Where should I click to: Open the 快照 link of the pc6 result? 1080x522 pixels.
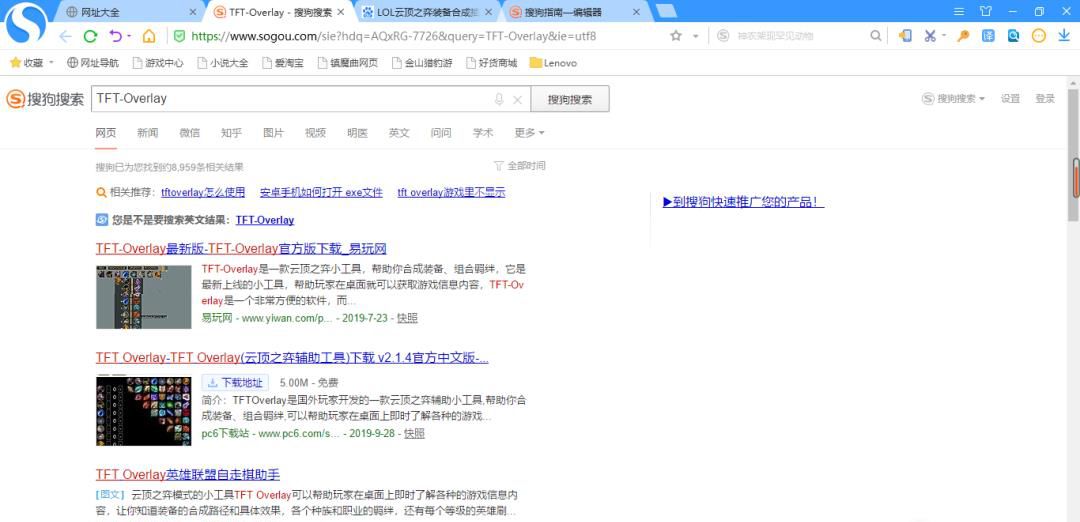coord(414,434)
